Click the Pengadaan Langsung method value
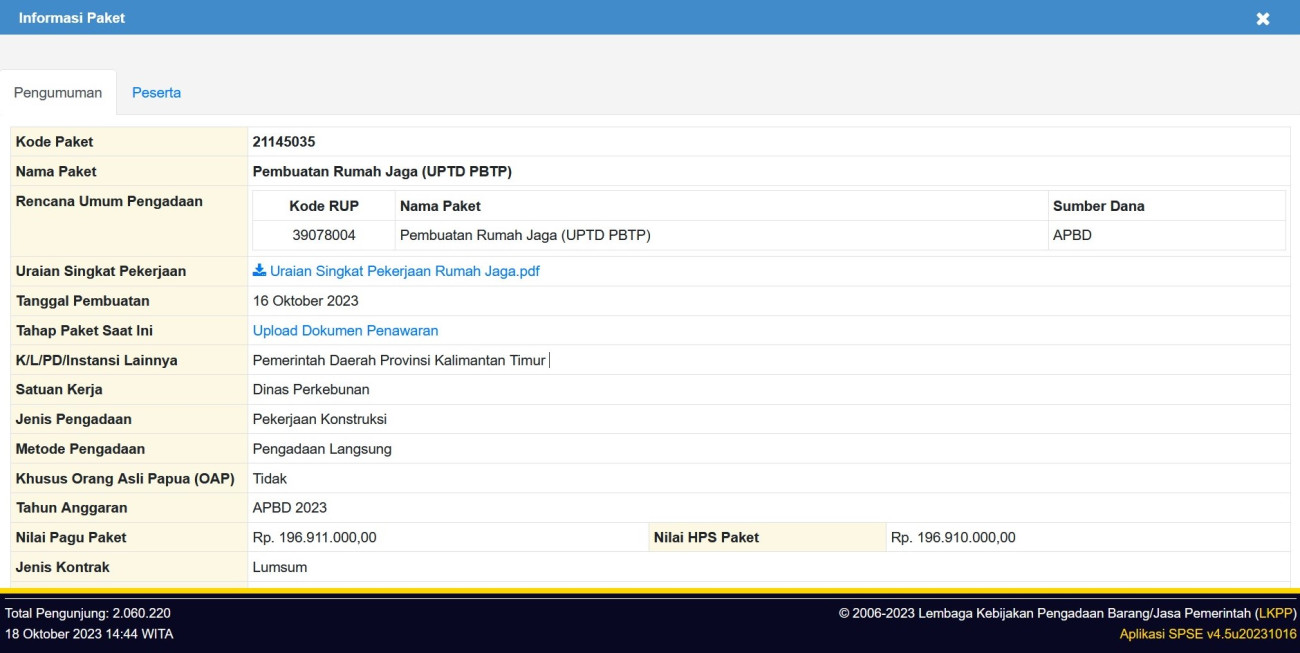 [322, 449]
